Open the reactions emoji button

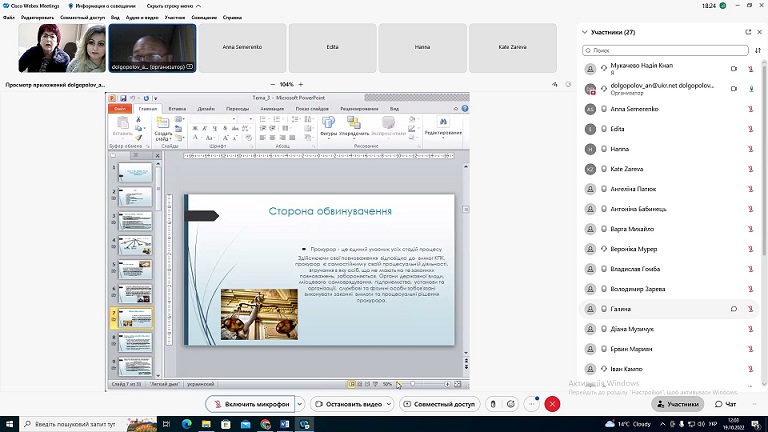pyautogui.click(x=510, y=404)
